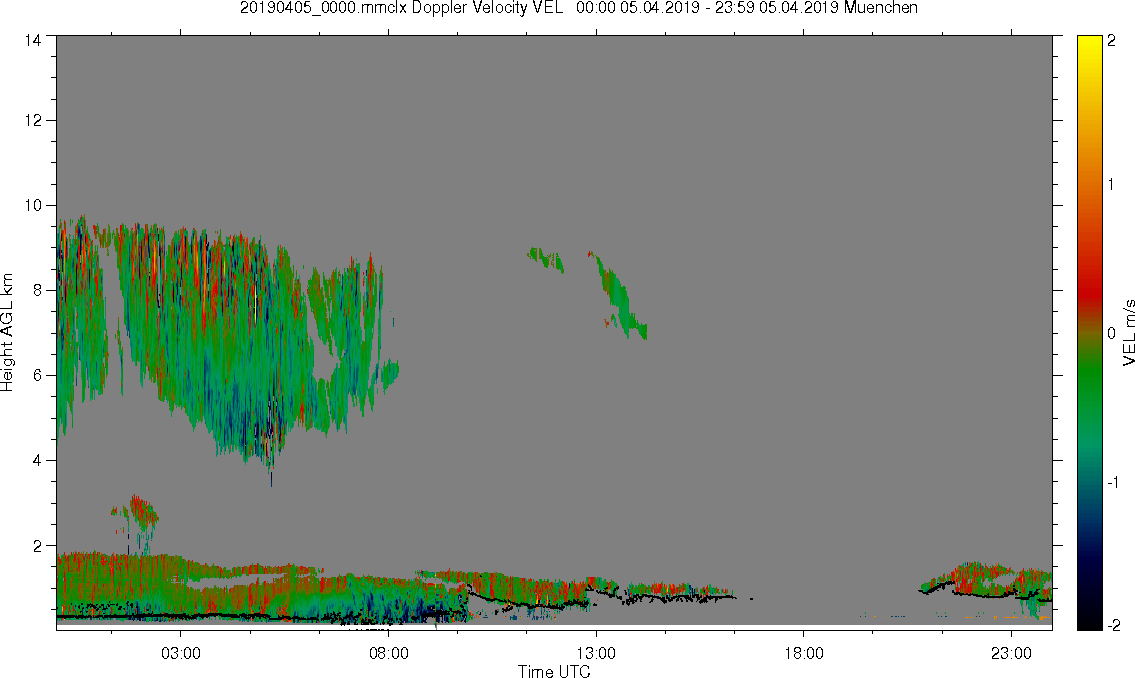
Task: Click the 08:00 time tick label
Action: tap(389, 653)
